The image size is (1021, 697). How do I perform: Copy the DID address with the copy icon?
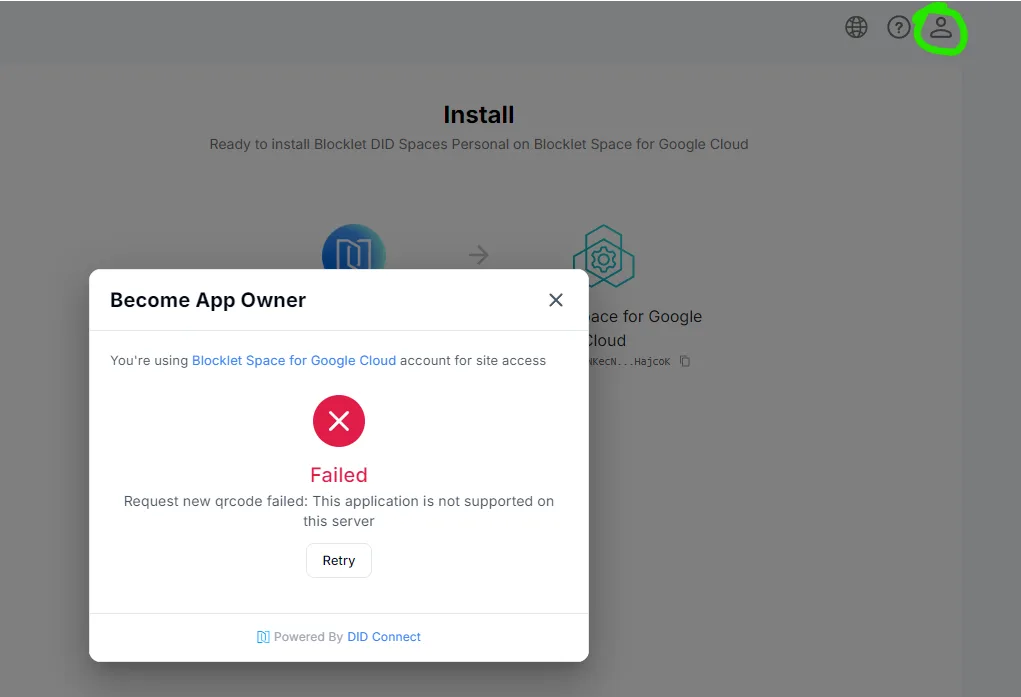684,361
